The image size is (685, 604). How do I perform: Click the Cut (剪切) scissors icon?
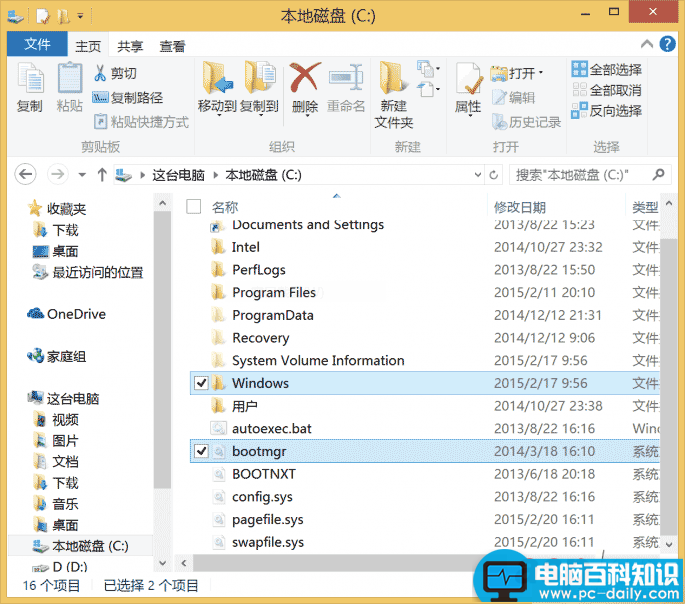tap(100, 73)
